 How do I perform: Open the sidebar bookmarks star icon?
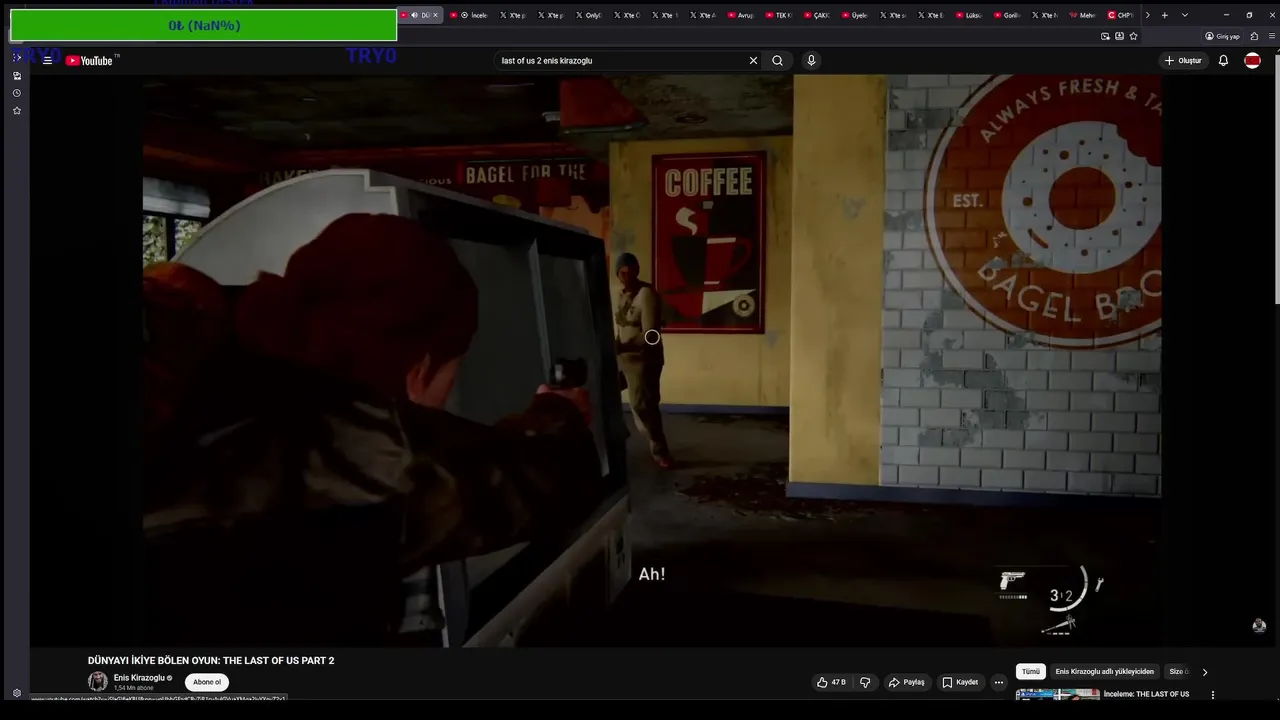click(x=17, y=111)
